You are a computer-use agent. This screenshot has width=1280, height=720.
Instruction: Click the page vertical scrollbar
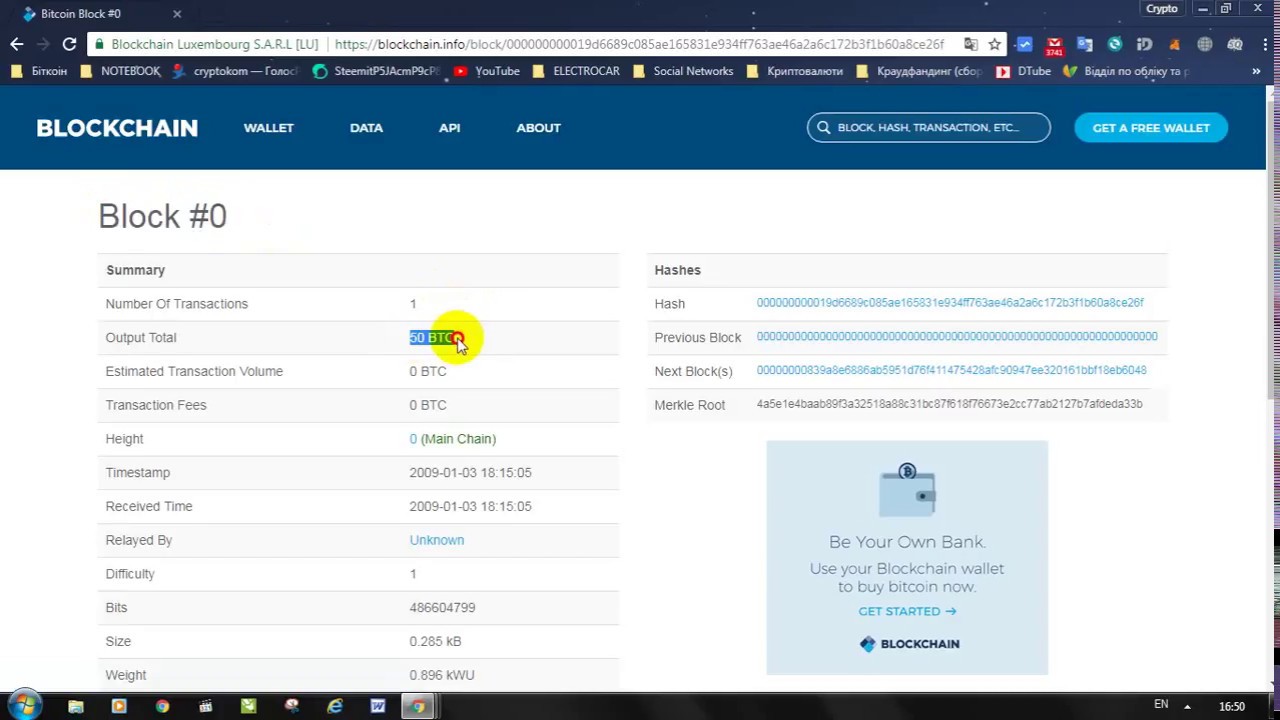tap(1272, 250)
